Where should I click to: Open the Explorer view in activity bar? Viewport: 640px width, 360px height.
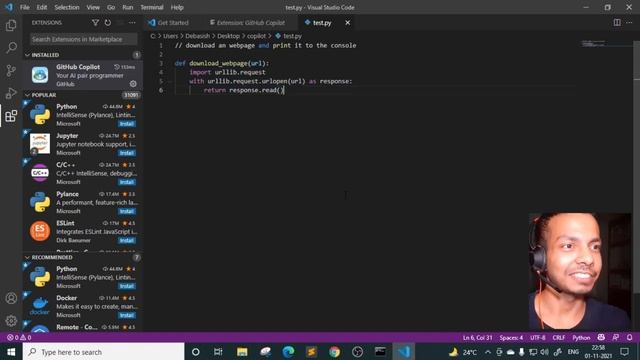(x=11, y=25)
